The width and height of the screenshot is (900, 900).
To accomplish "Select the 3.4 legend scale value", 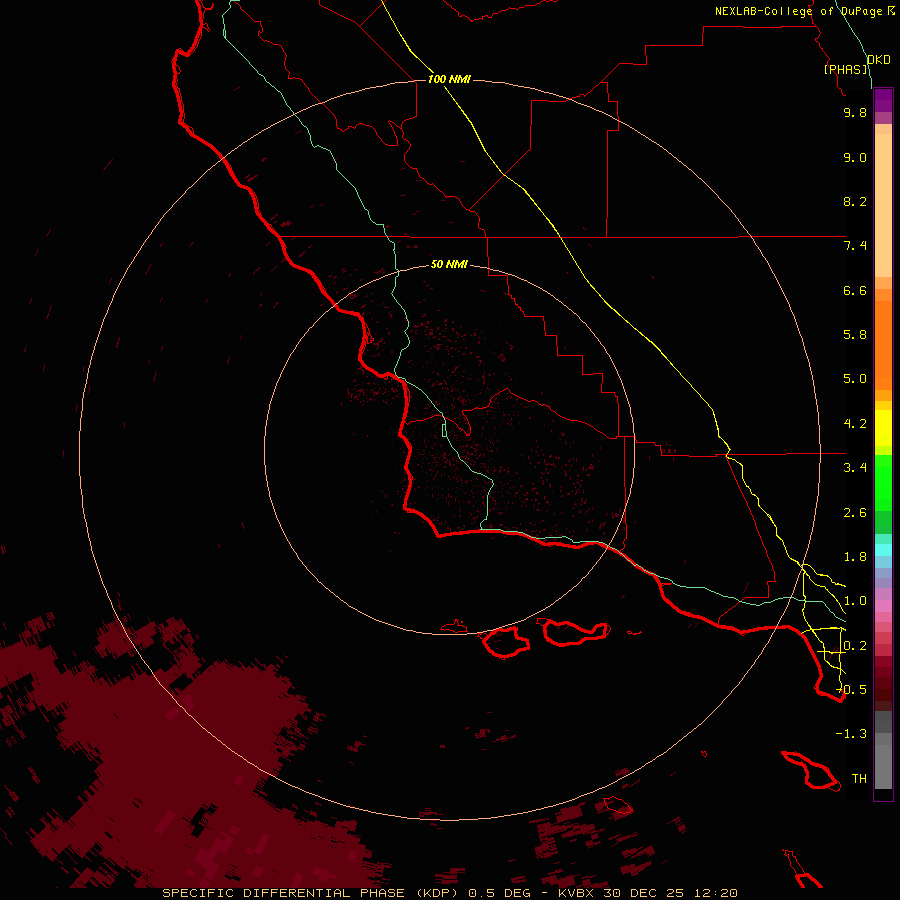I will pos(855,468).
